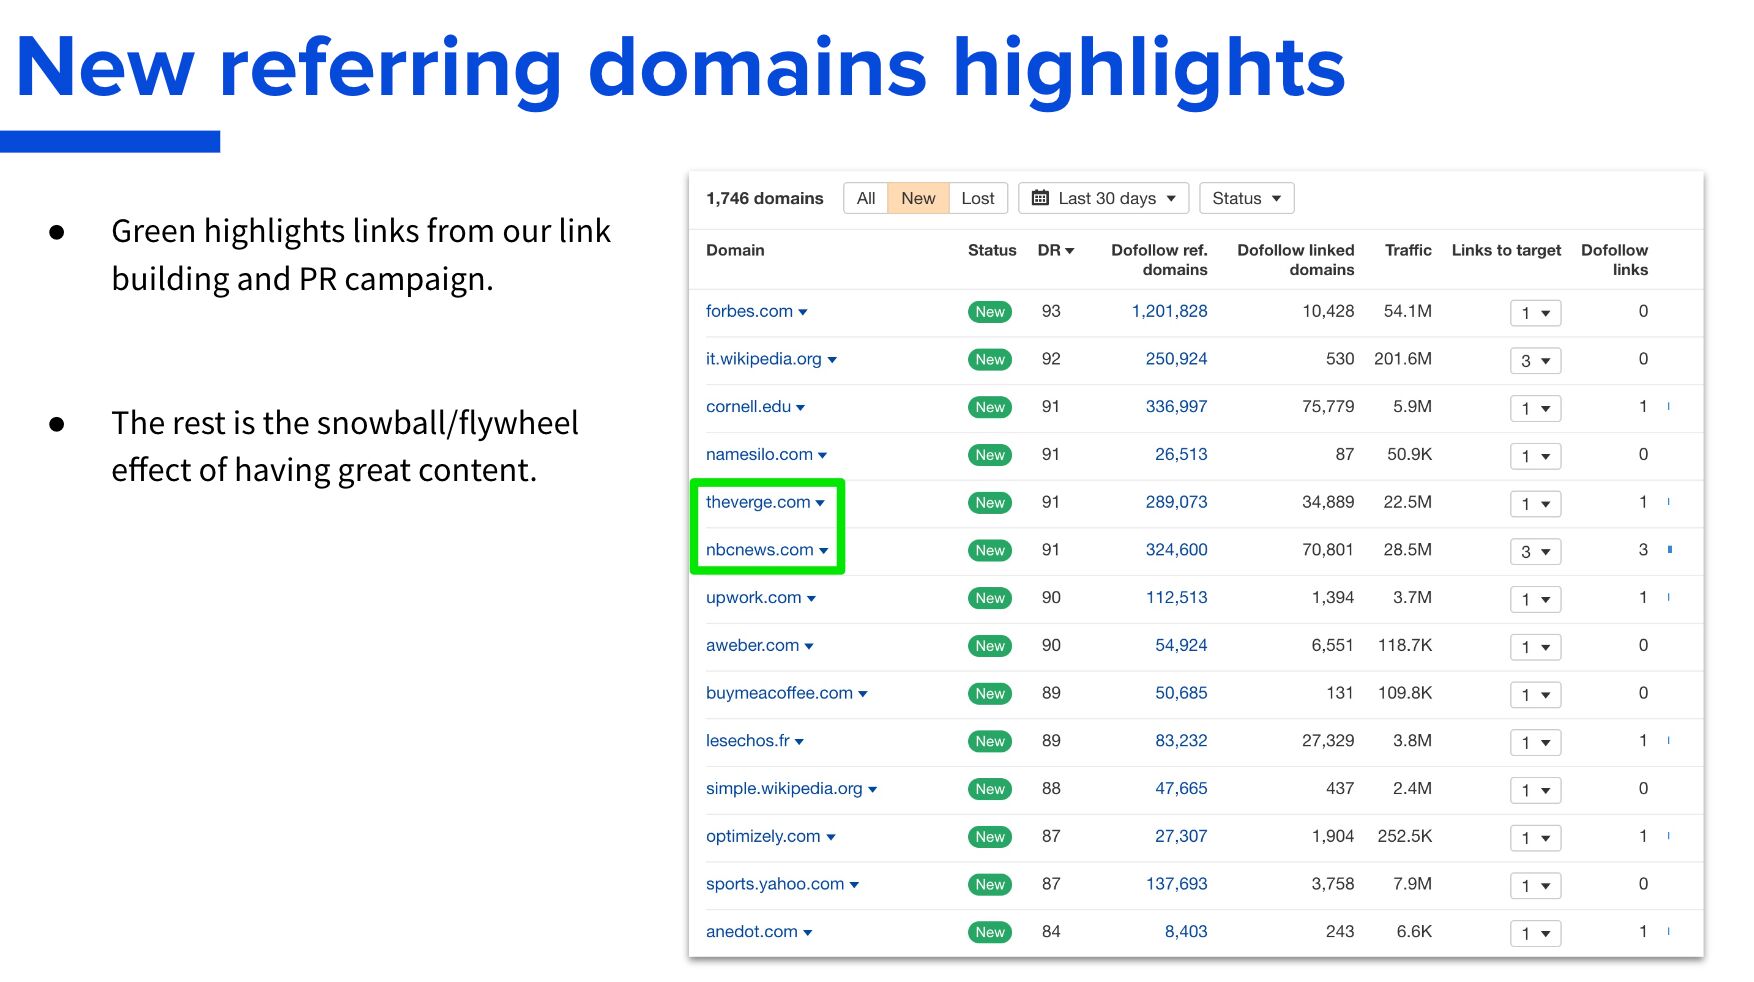Expand the theverge.com domain dropdown

822,503
